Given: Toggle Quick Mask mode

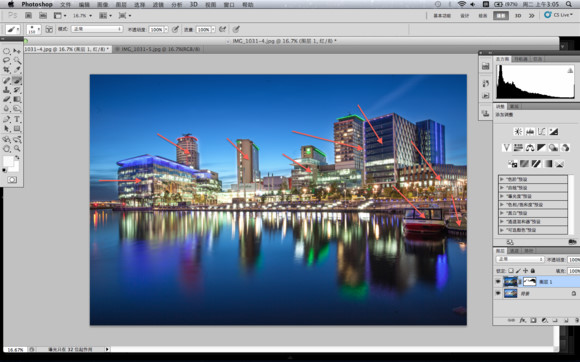Looking at the screenshot, I should click(x=12, y=180).
